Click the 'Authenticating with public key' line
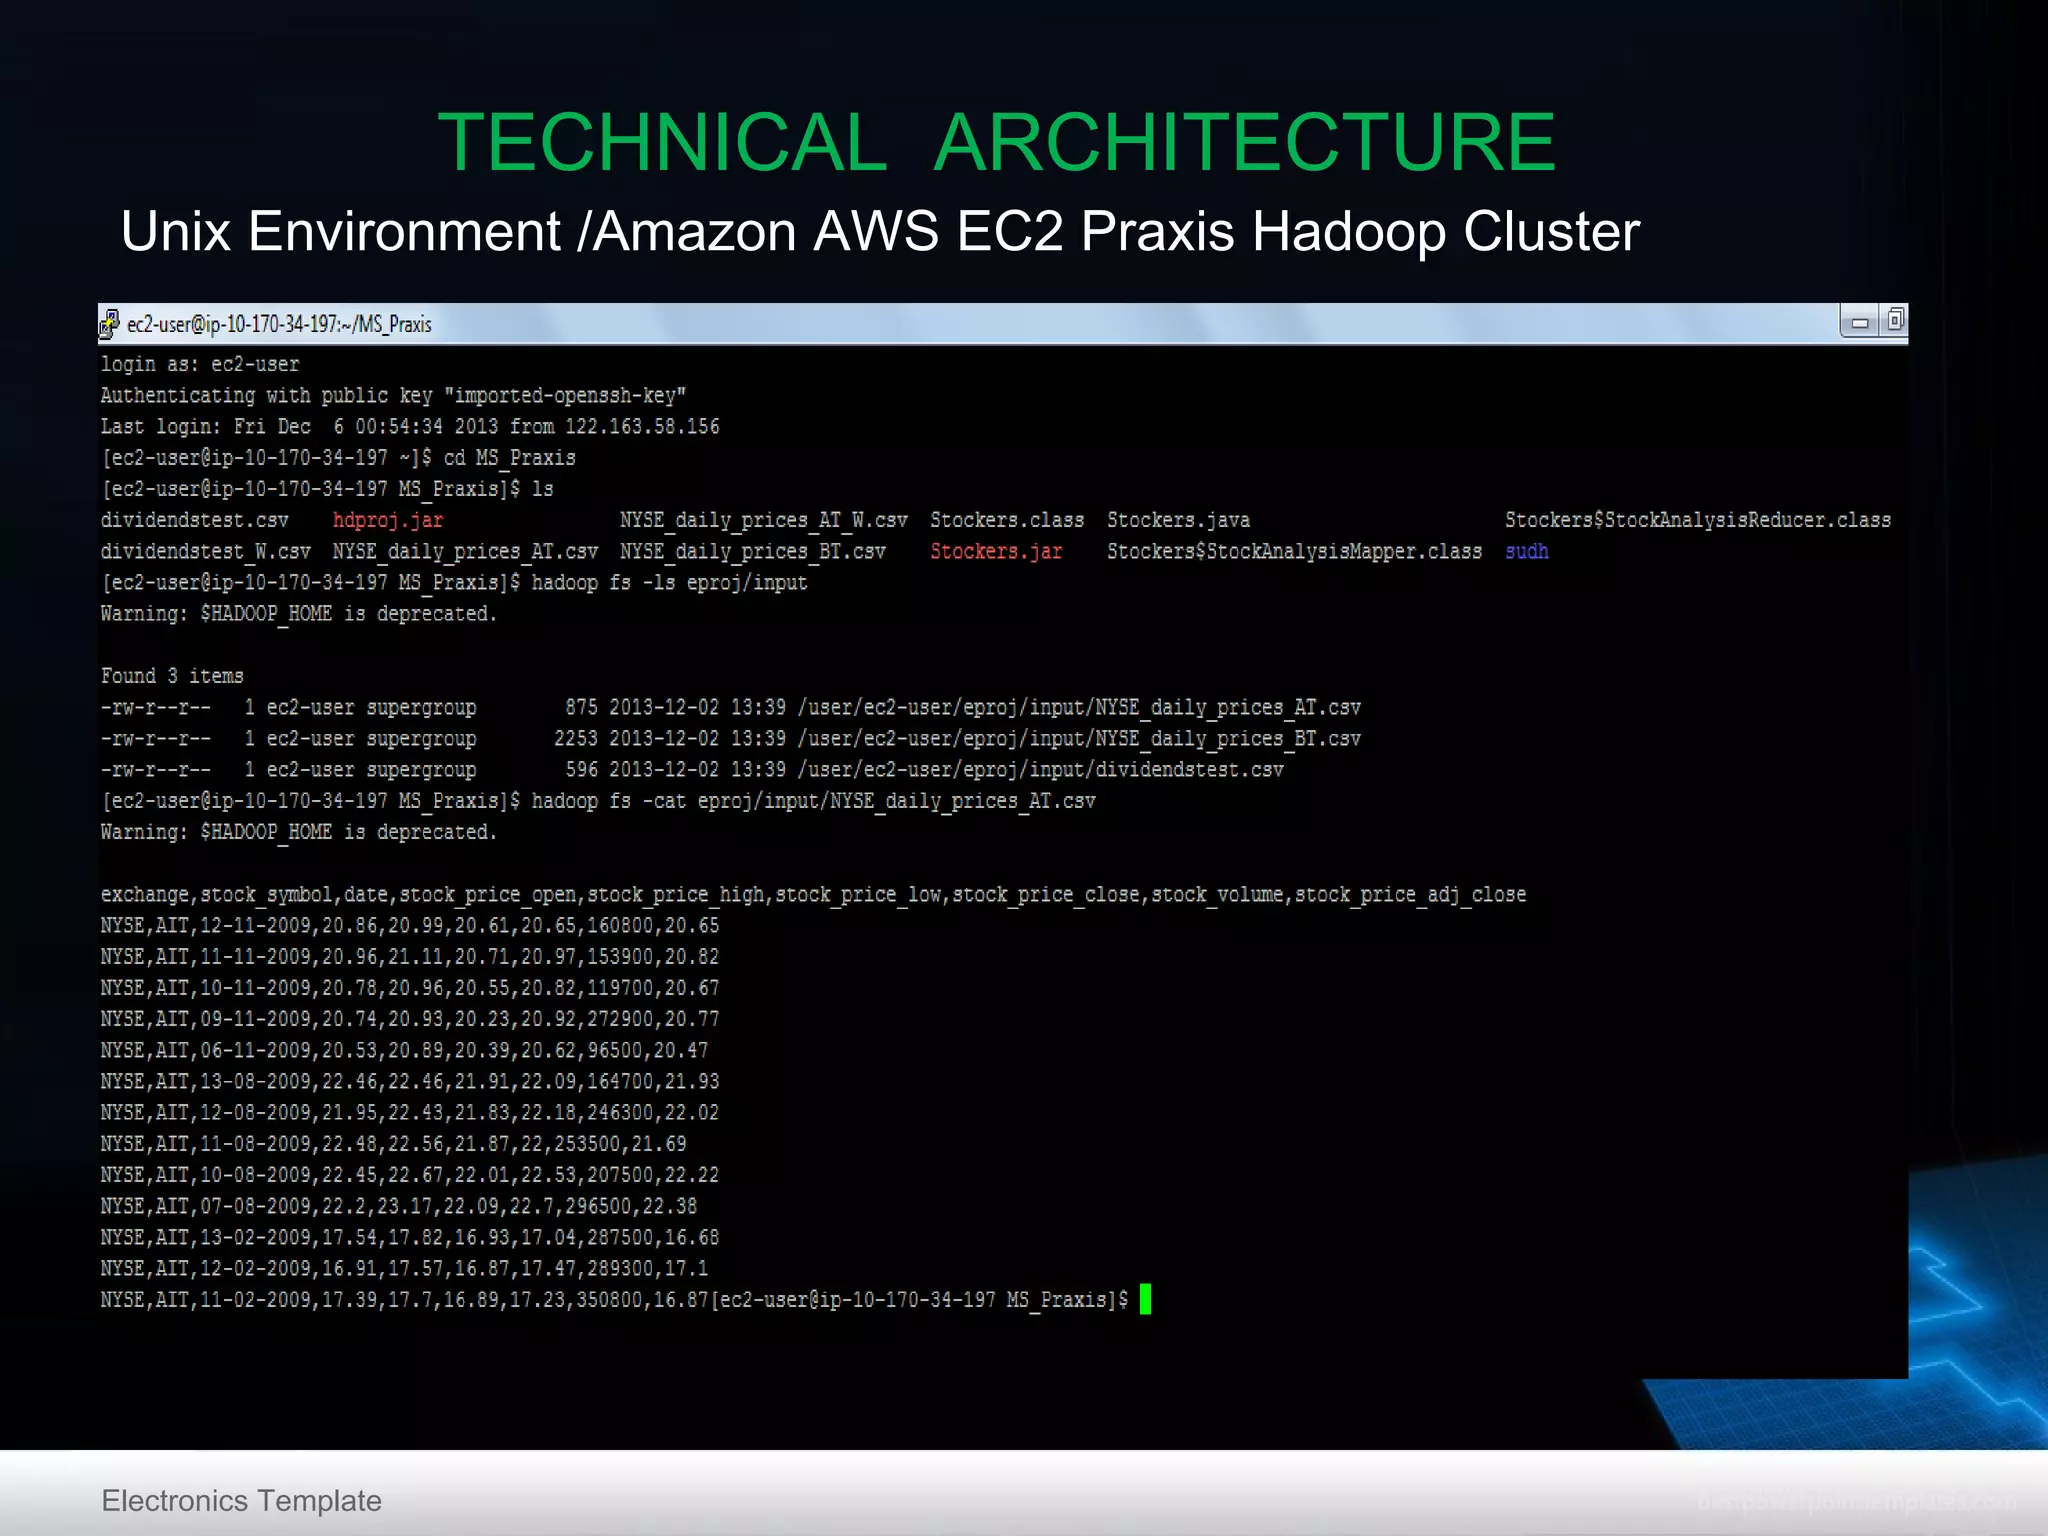The image size is (2048, 1536). [393, 395]
